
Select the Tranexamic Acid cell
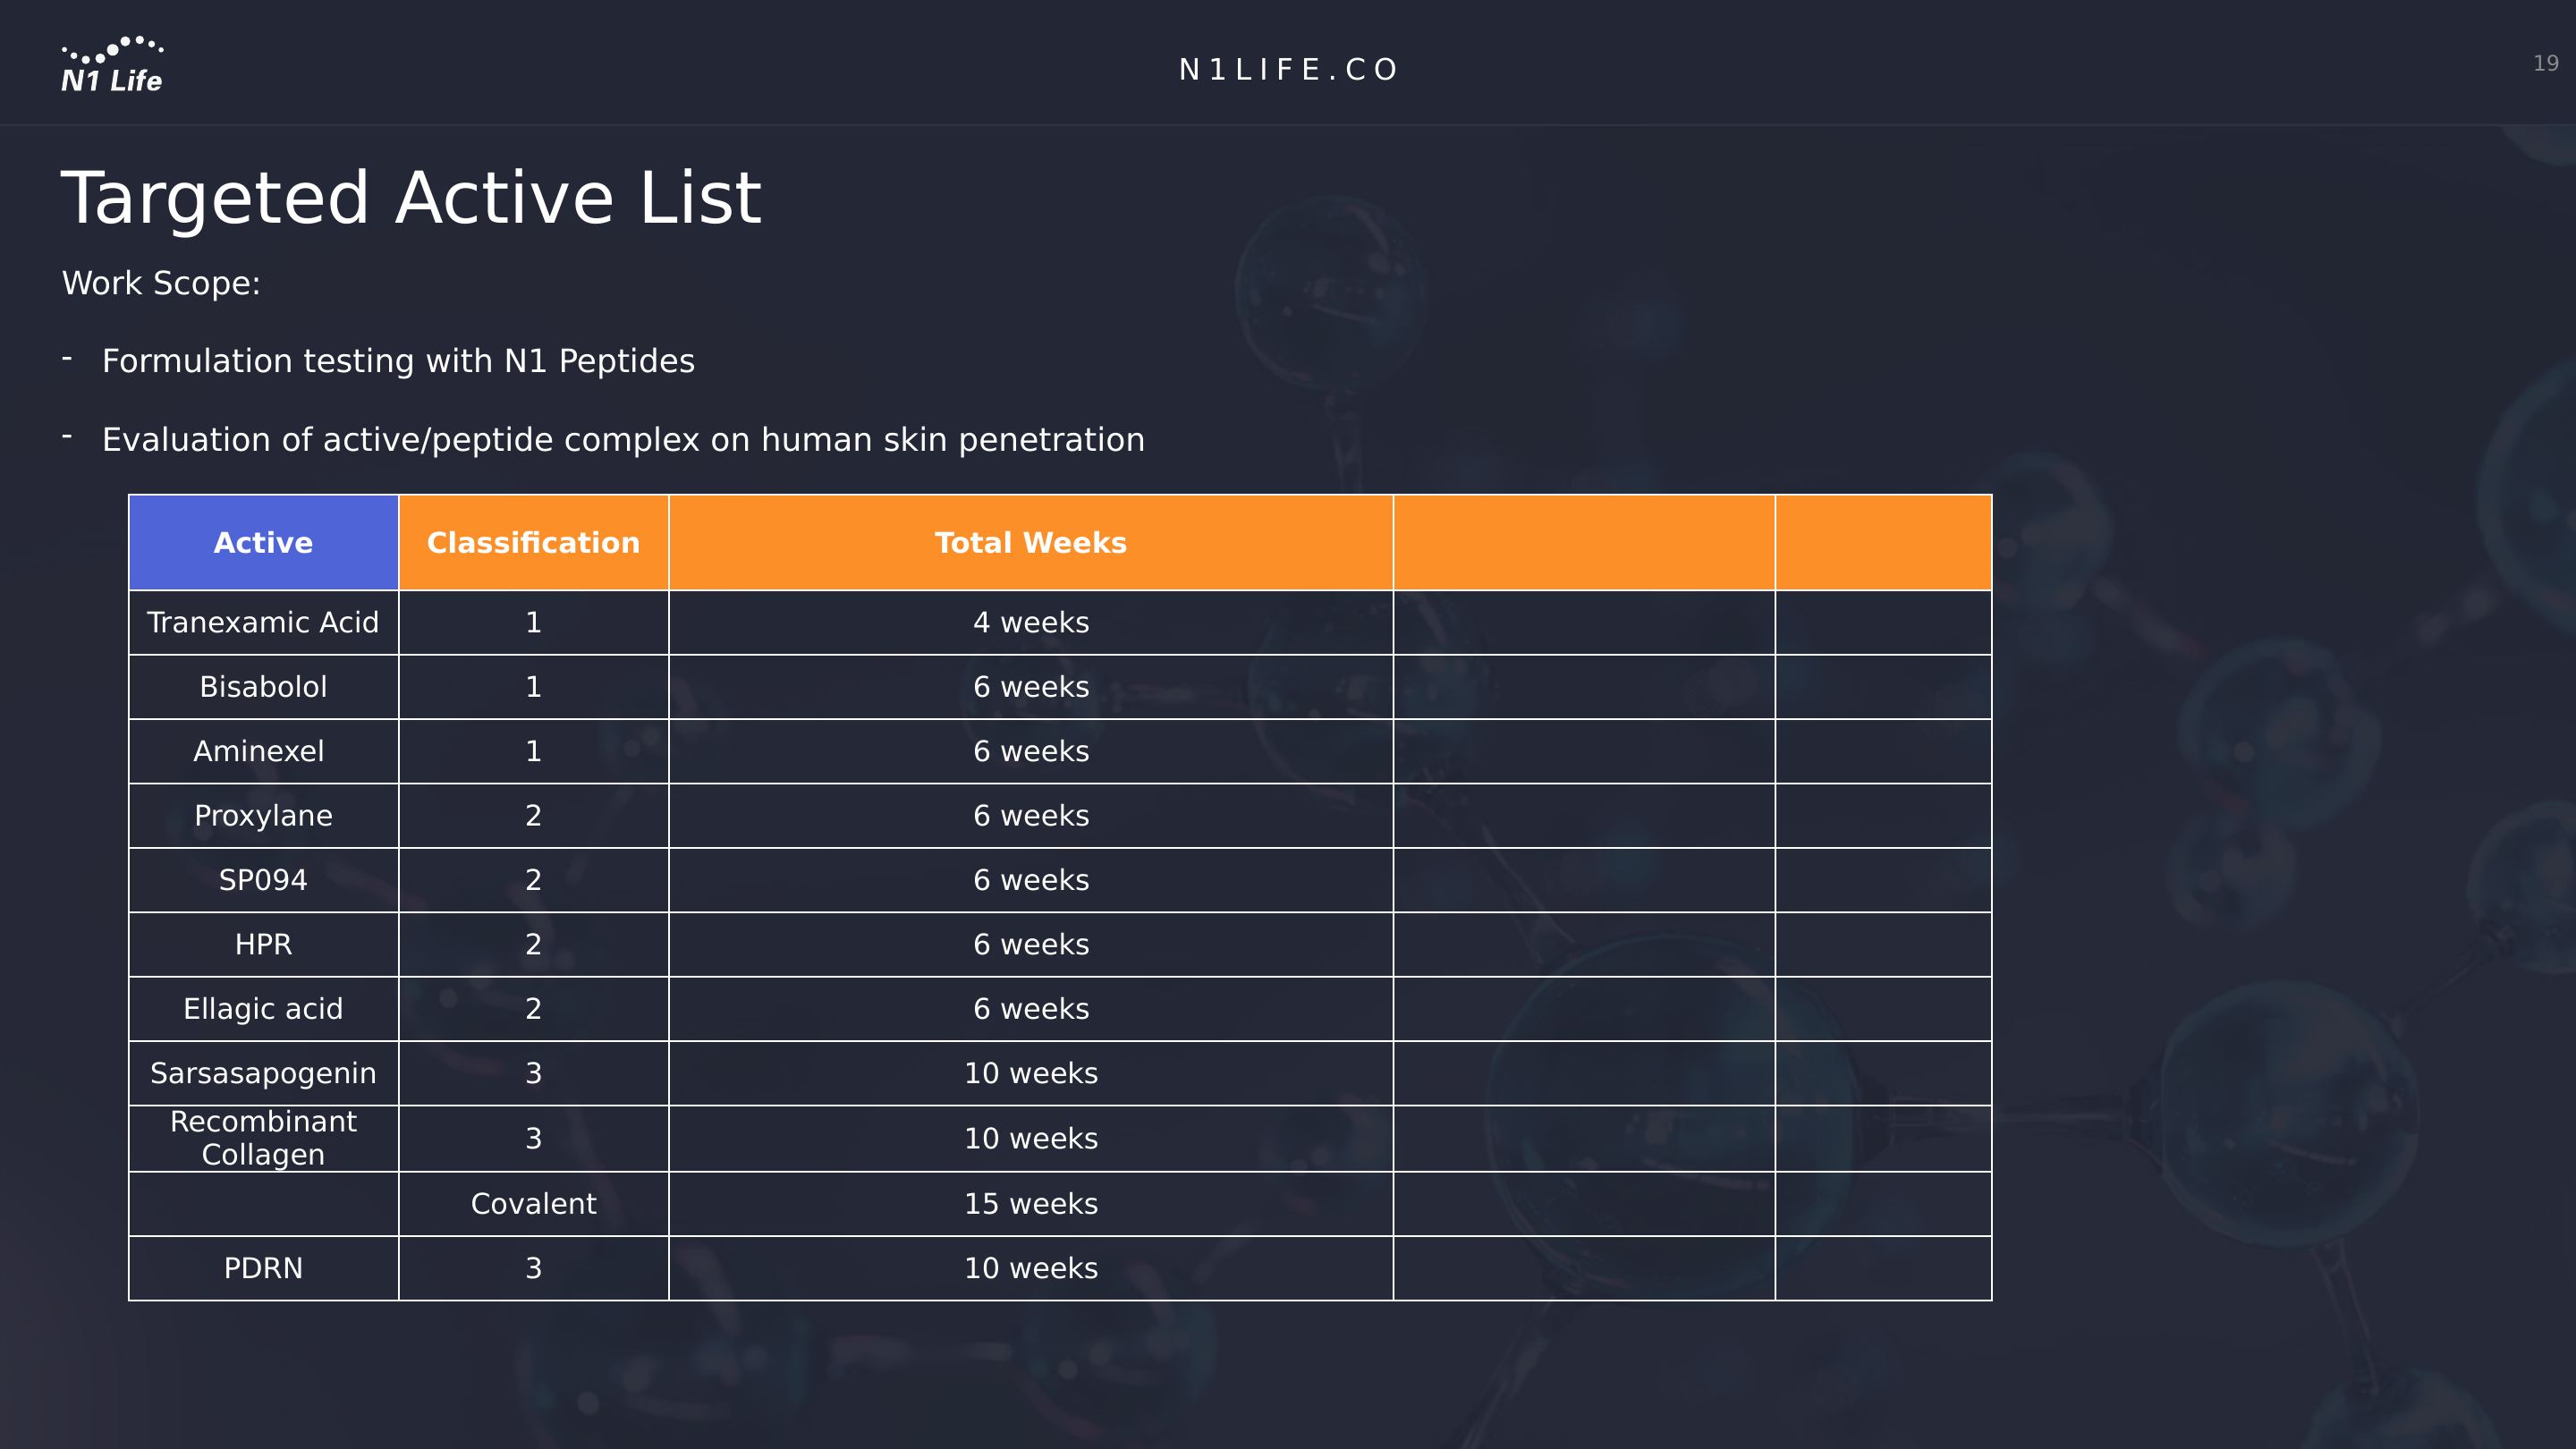point(263,622)
